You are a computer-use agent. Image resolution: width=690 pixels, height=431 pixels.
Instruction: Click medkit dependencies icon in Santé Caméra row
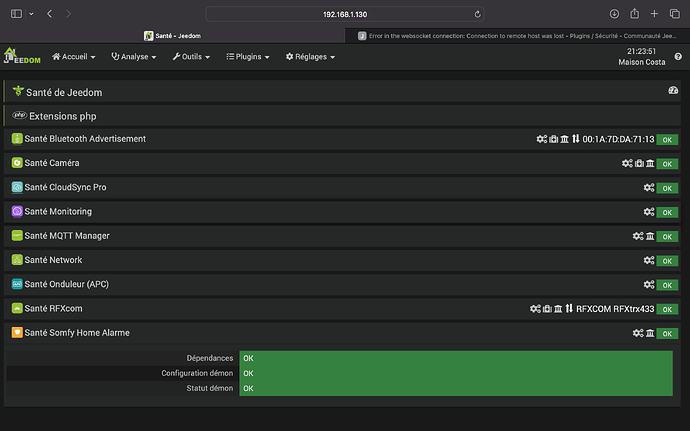coord(639,163)
